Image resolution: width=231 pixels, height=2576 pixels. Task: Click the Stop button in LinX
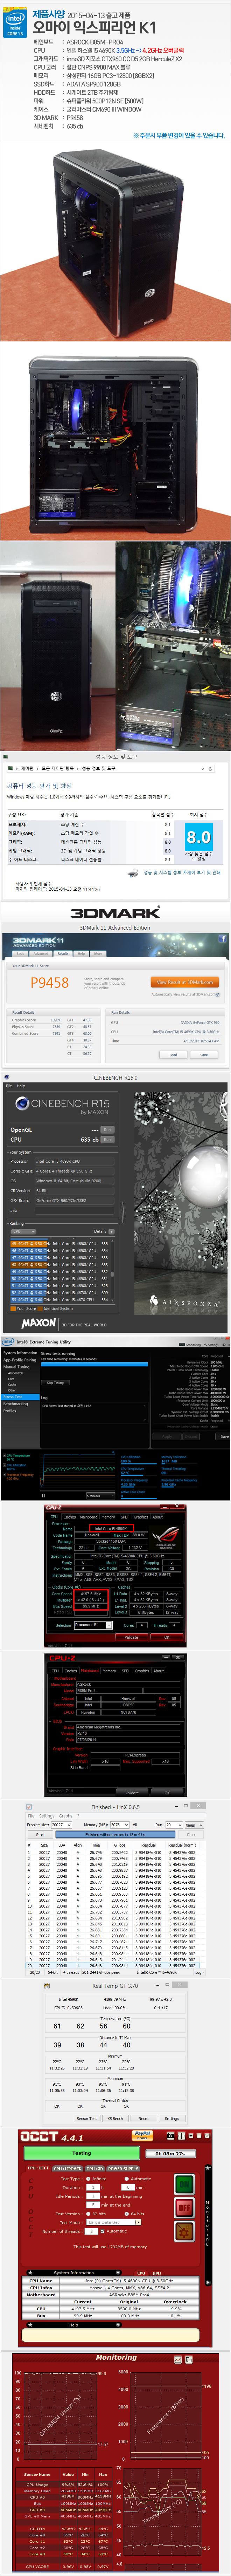coord(191,1834)
